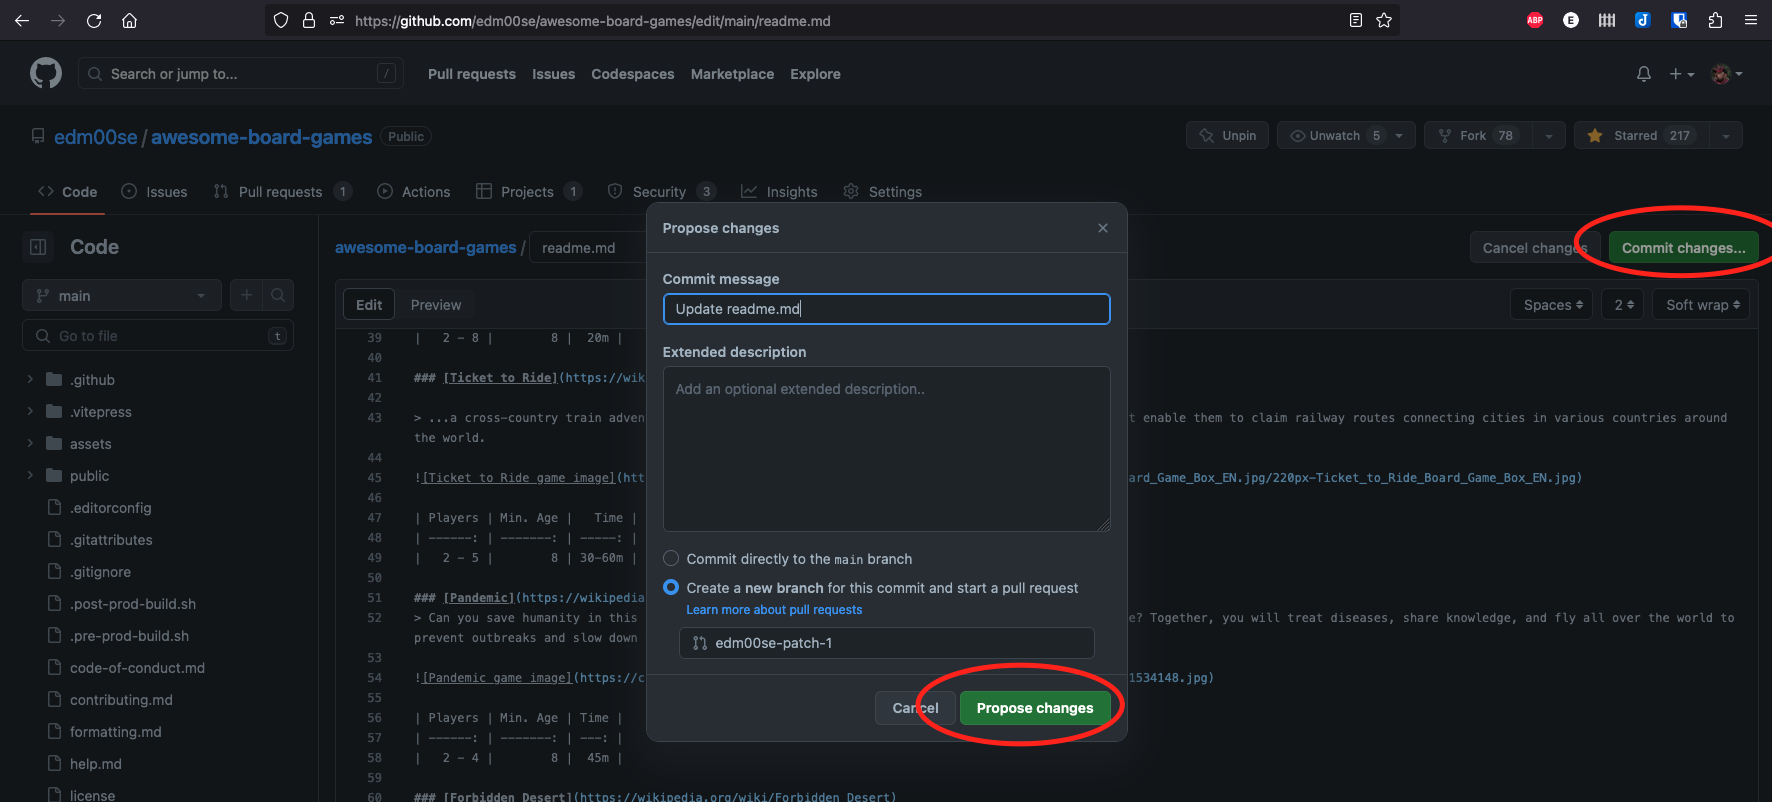Open Learn more about pull requests link
The height and width of the screenshot is (802, 1772).
[x=774, y=610]
